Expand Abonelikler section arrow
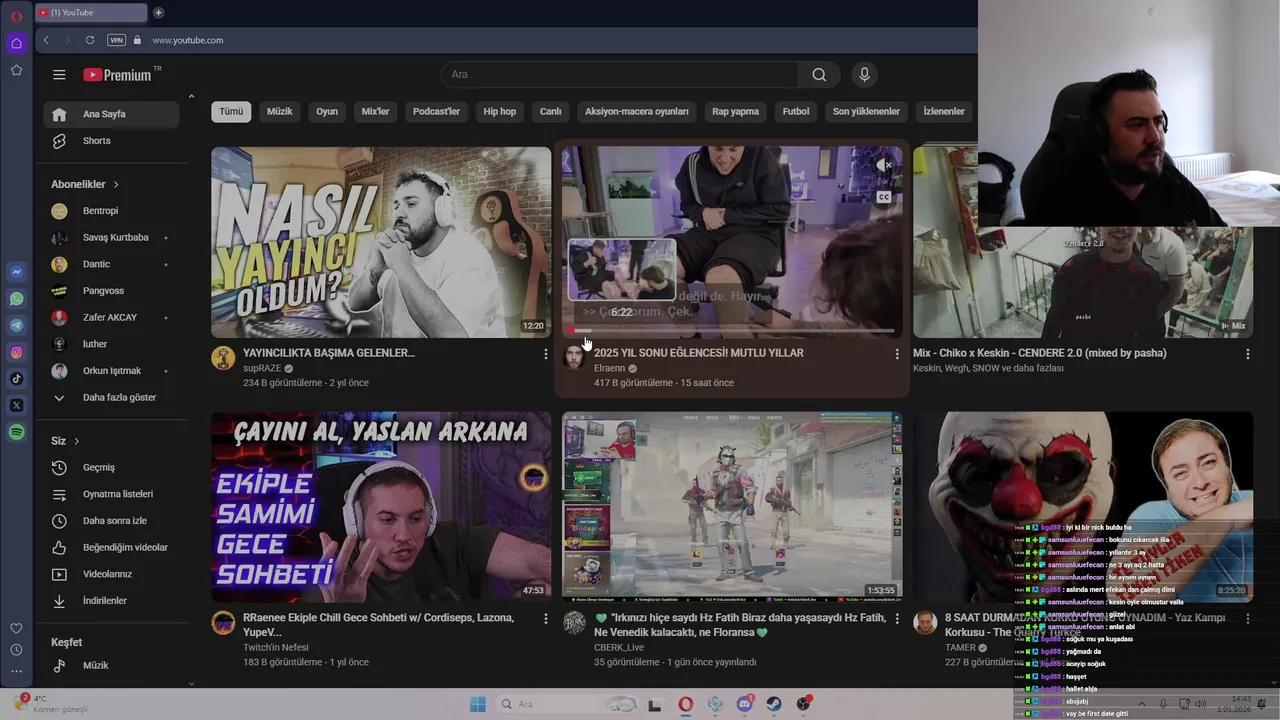This screenshot has height=720, width=1280. tap(116, 185)
